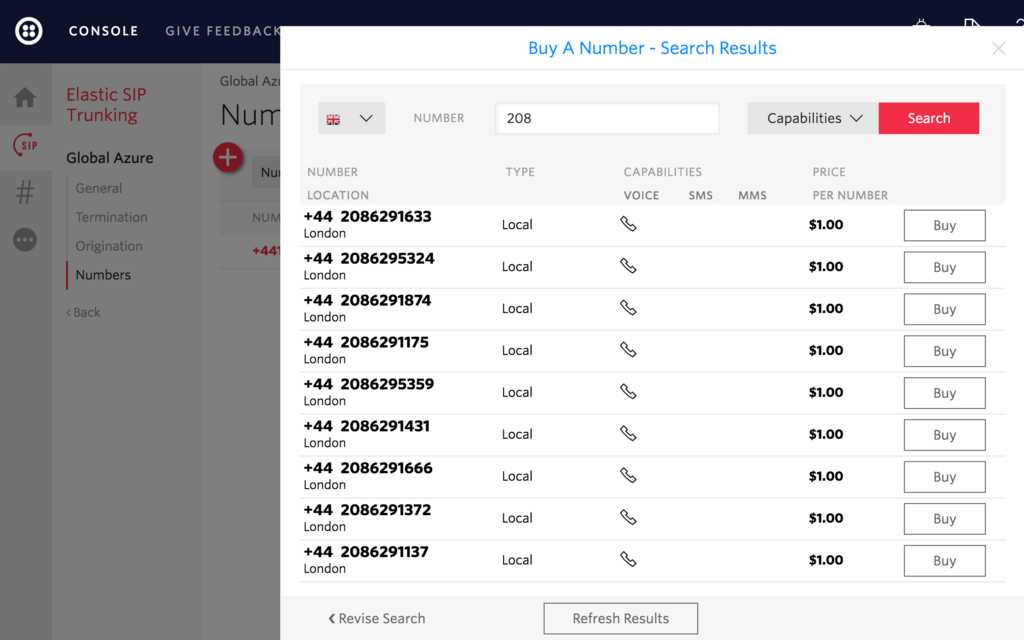The image size is (1024, 640).
Task: Click the PRICE column header
Action: [829, 172]
